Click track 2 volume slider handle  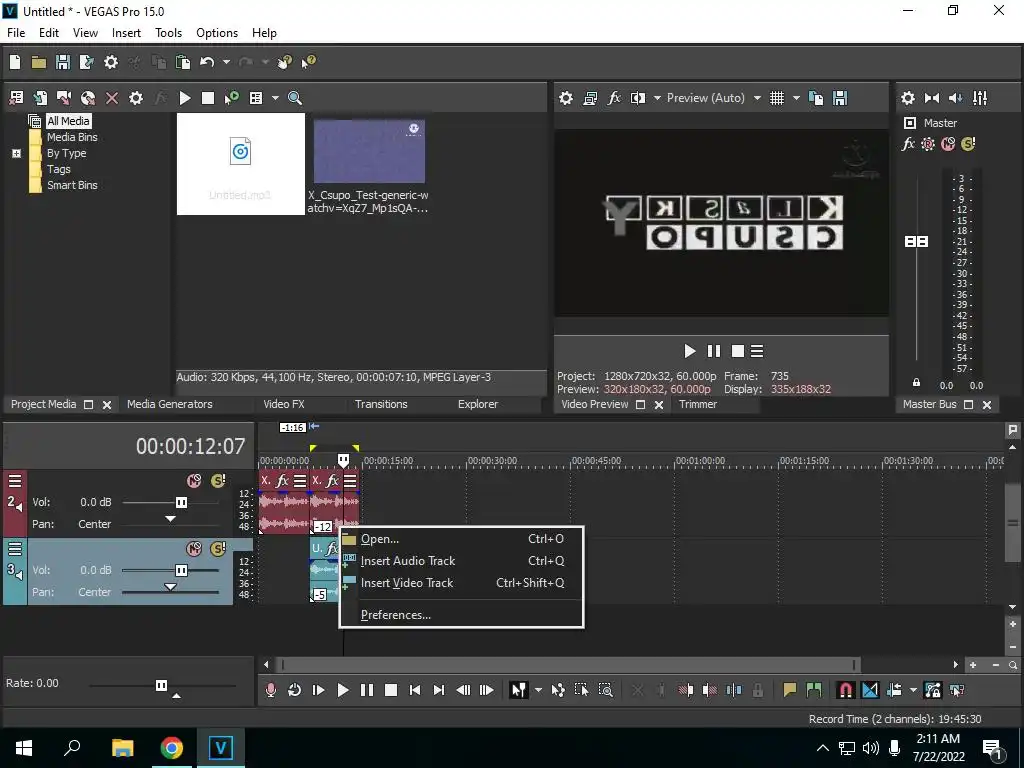point(181,502)
